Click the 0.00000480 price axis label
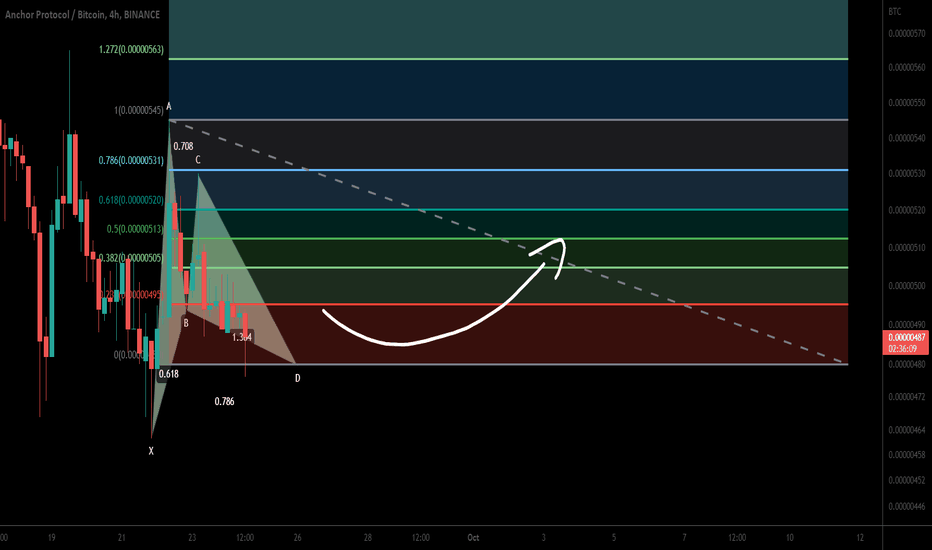This screenshot has height=550, width=932. point(907,364)
